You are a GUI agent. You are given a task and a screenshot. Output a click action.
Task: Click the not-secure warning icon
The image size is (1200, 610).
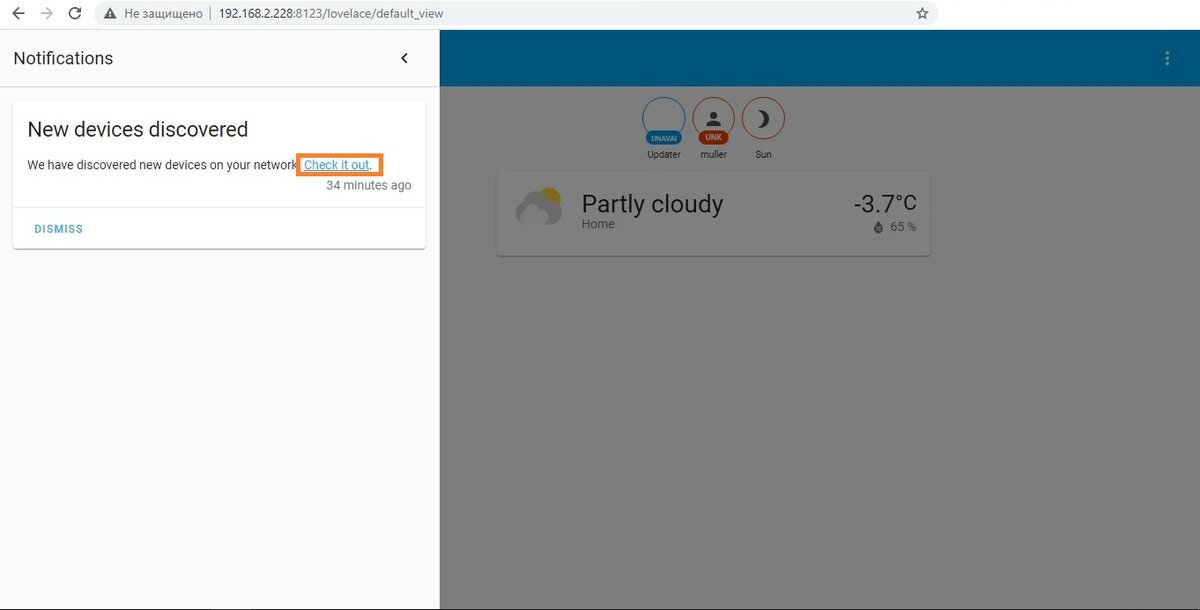click(110, 14)
